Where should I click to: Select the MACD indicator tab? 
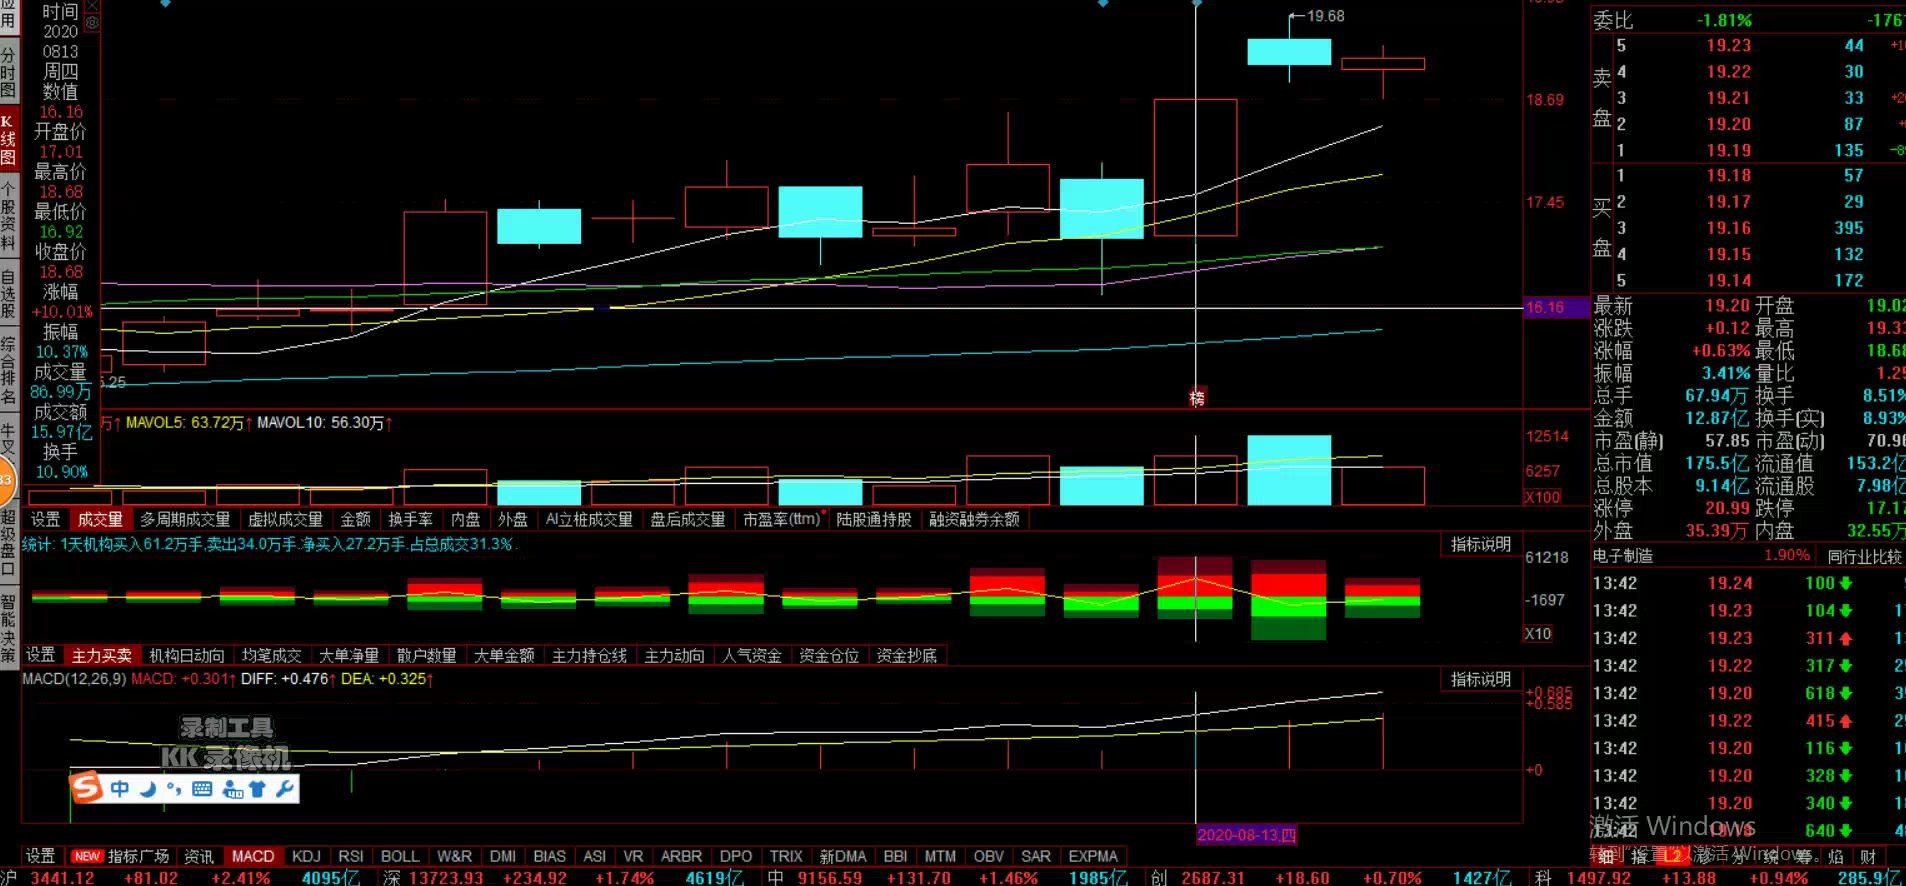point(253,856)
